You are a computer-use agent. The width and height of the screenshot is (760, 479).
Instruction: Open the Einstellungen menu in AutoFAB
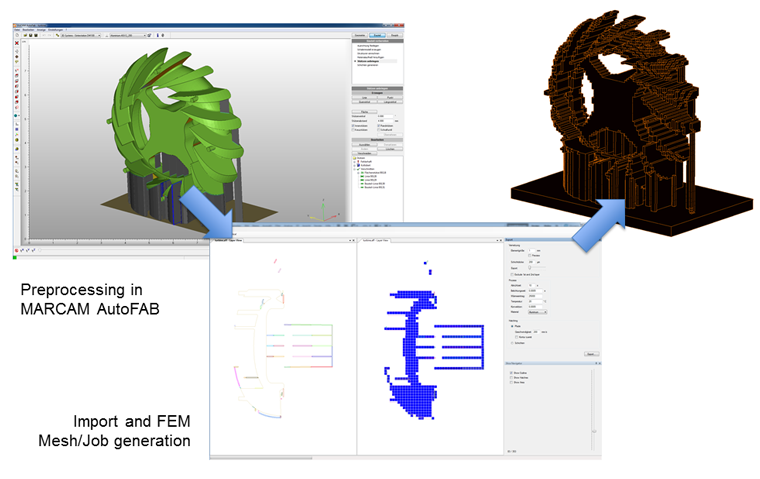point(55,30)
